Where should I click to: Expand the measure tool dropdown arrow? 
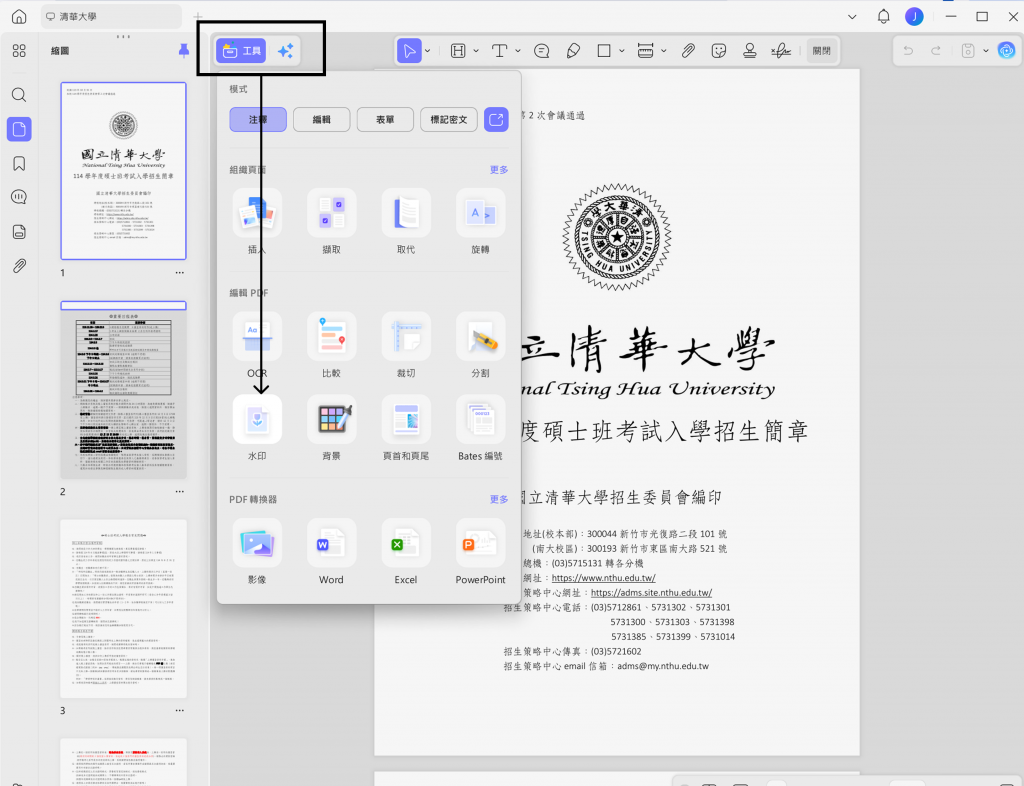[x=664, y=51]
